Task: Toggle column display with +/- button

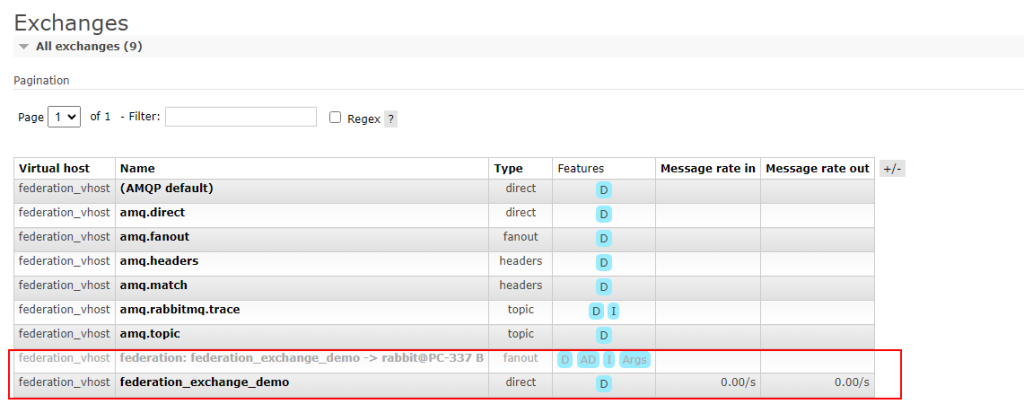Action: (x=892, y=169)
